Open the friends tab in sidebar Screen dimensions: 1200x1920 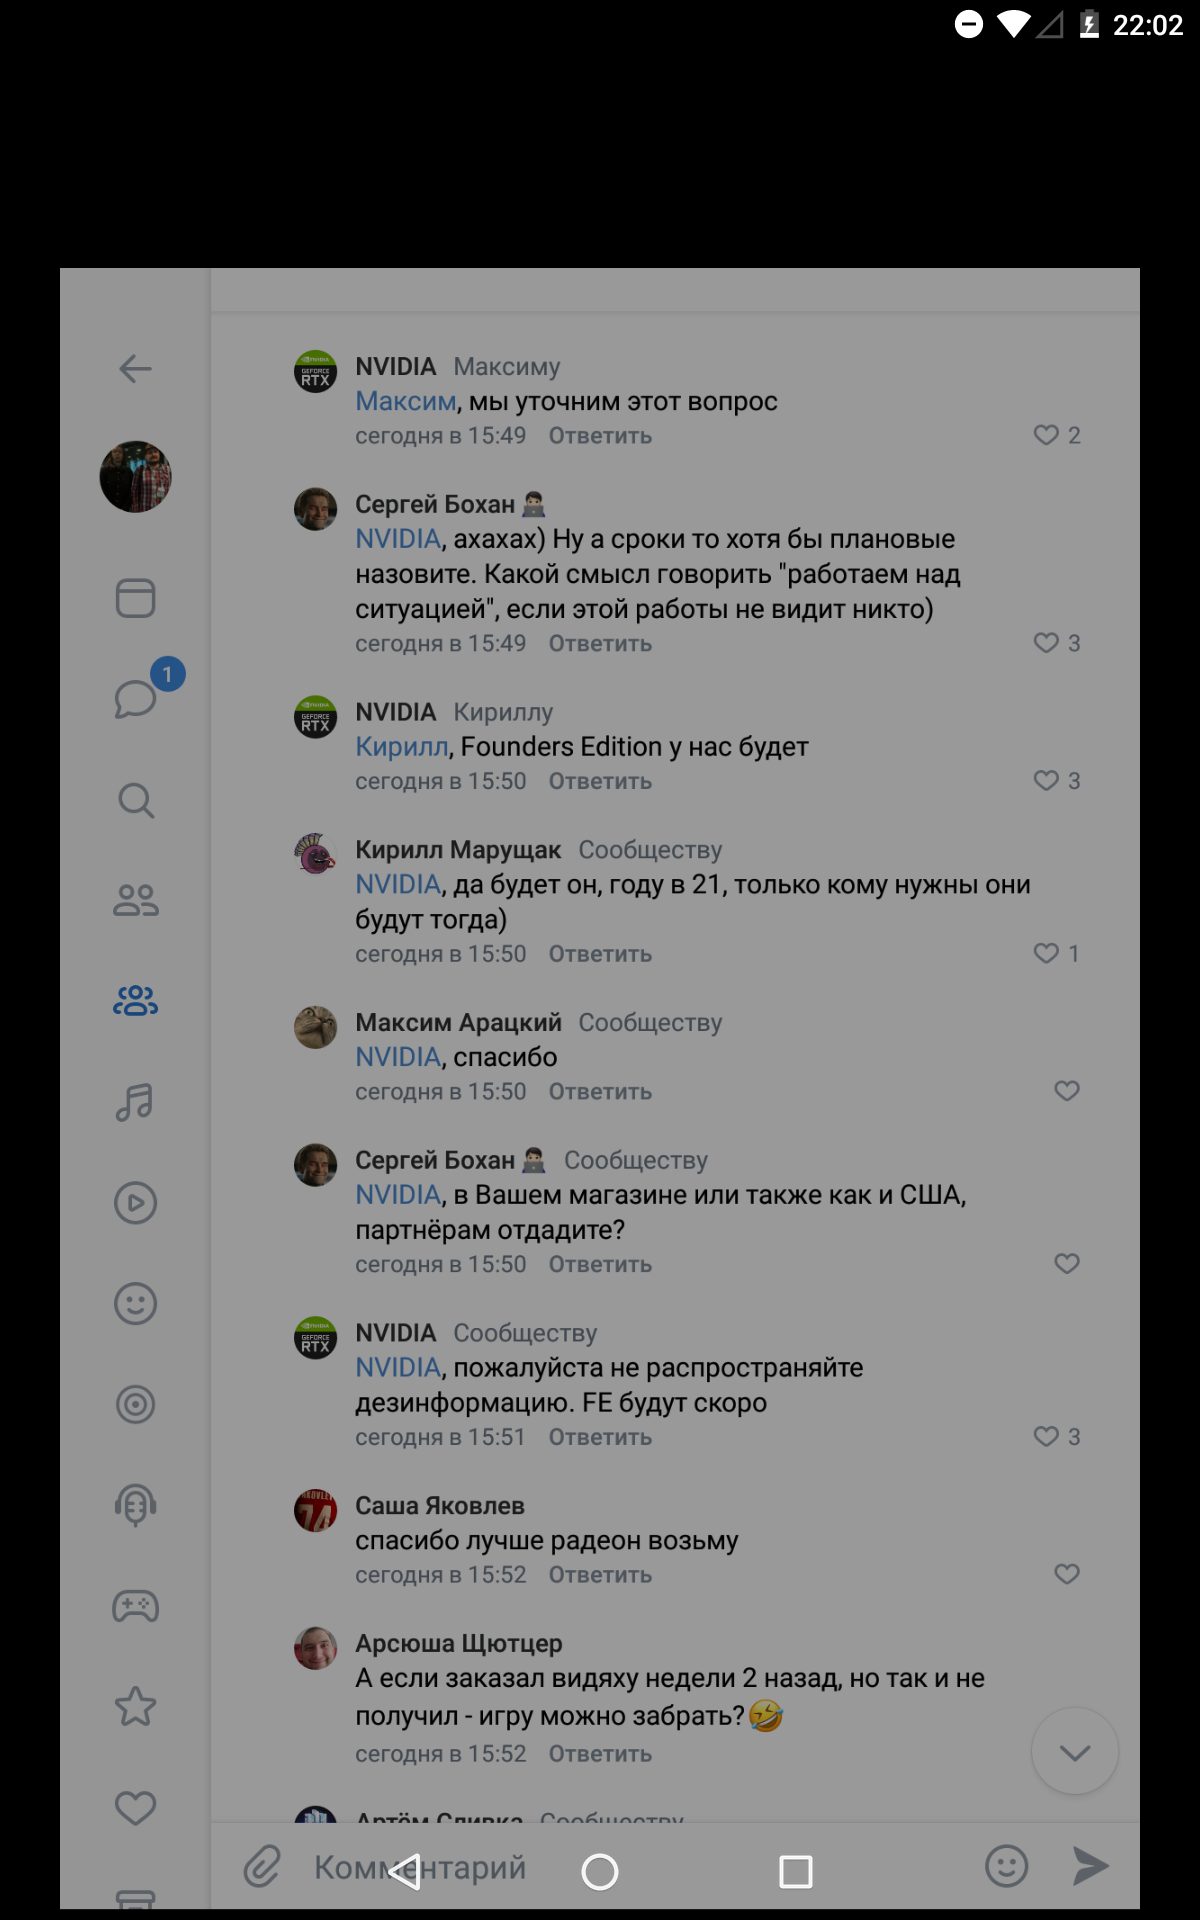pos(135,900)
